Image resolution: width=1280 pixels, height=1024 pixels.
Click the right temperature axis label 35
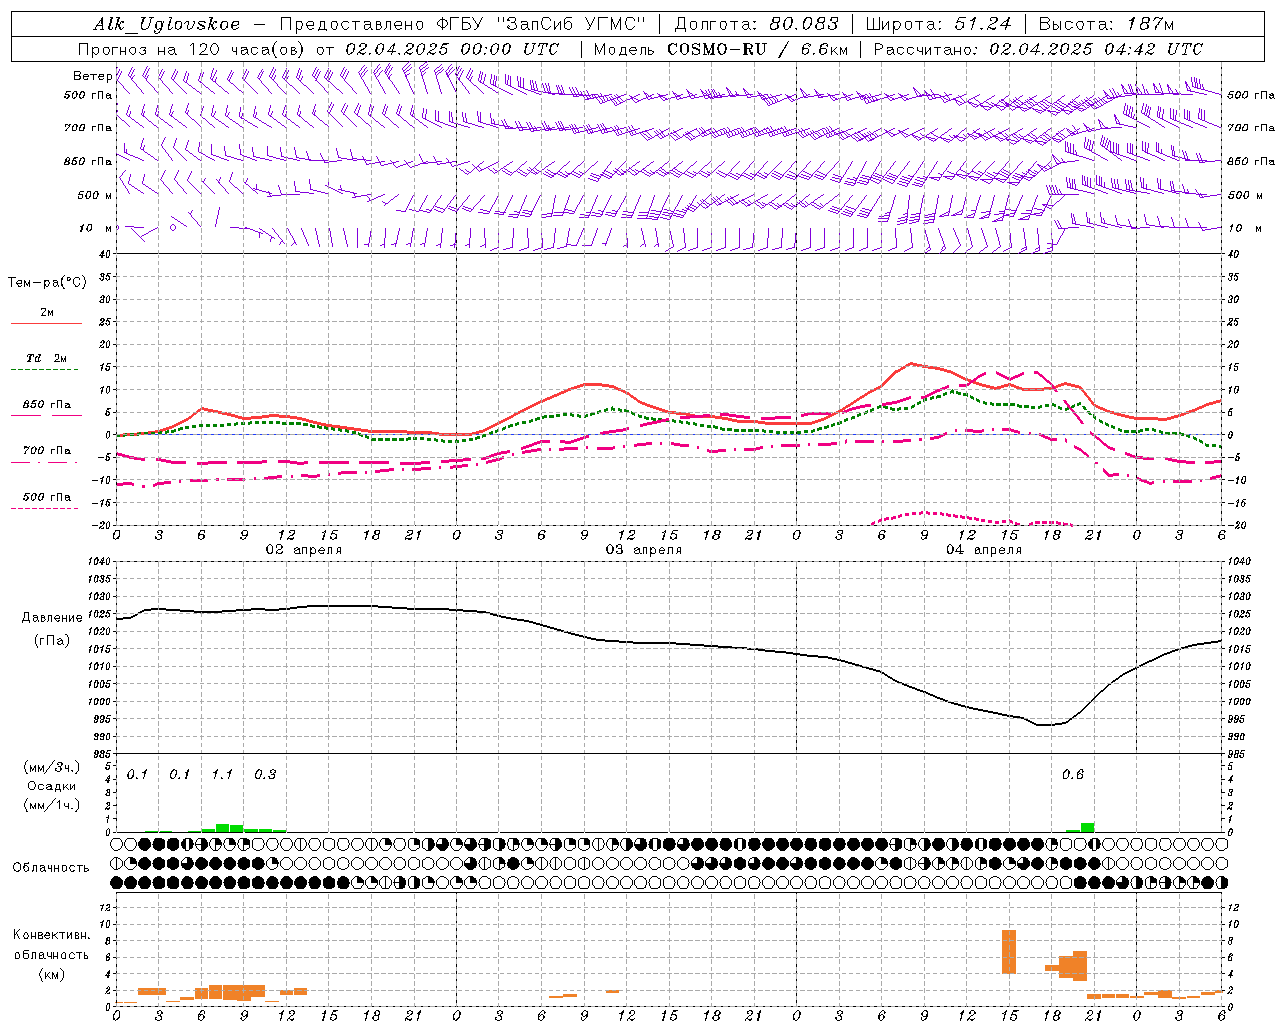pyautogui.click(x=1233, y=277)
